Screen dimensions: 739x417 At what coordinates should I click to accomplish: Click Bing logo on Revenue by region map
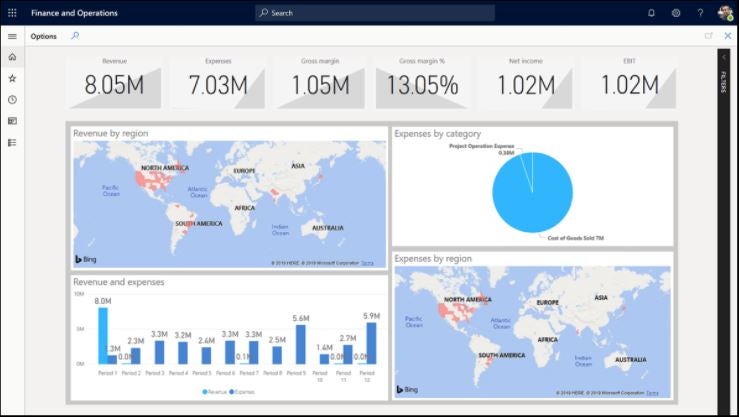pyautogui.click(x=86, y=259)
